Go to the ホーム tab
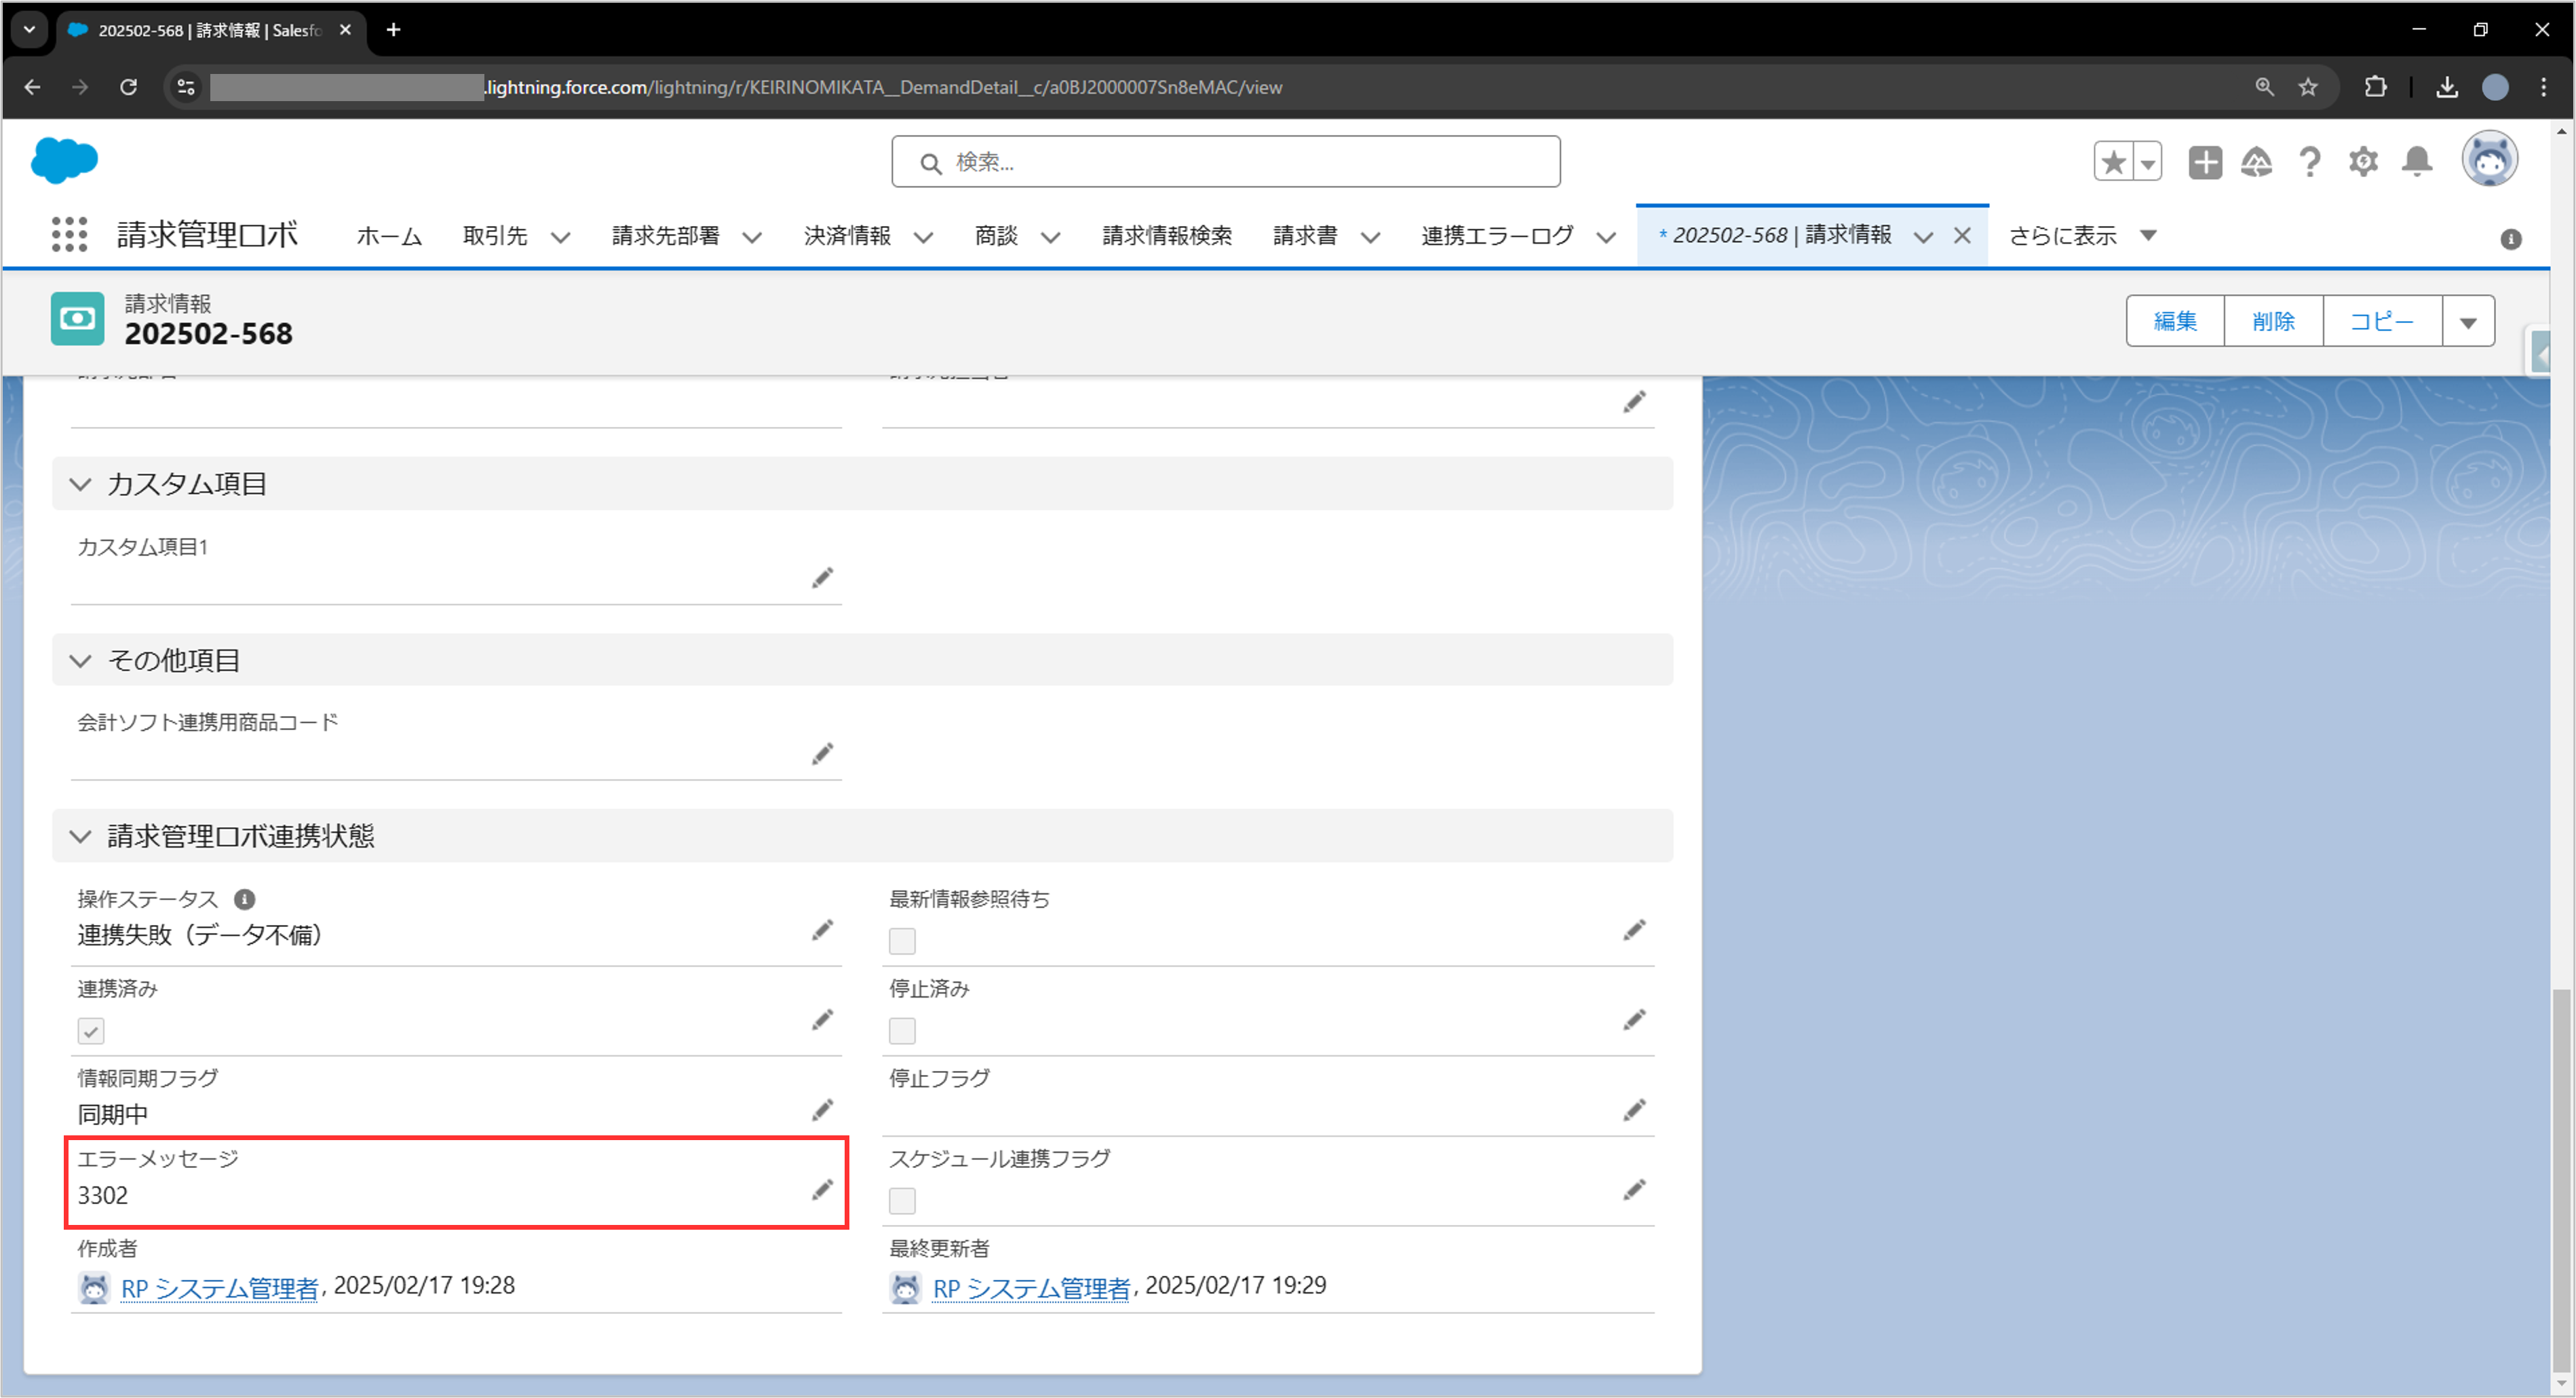 point(389,236)
